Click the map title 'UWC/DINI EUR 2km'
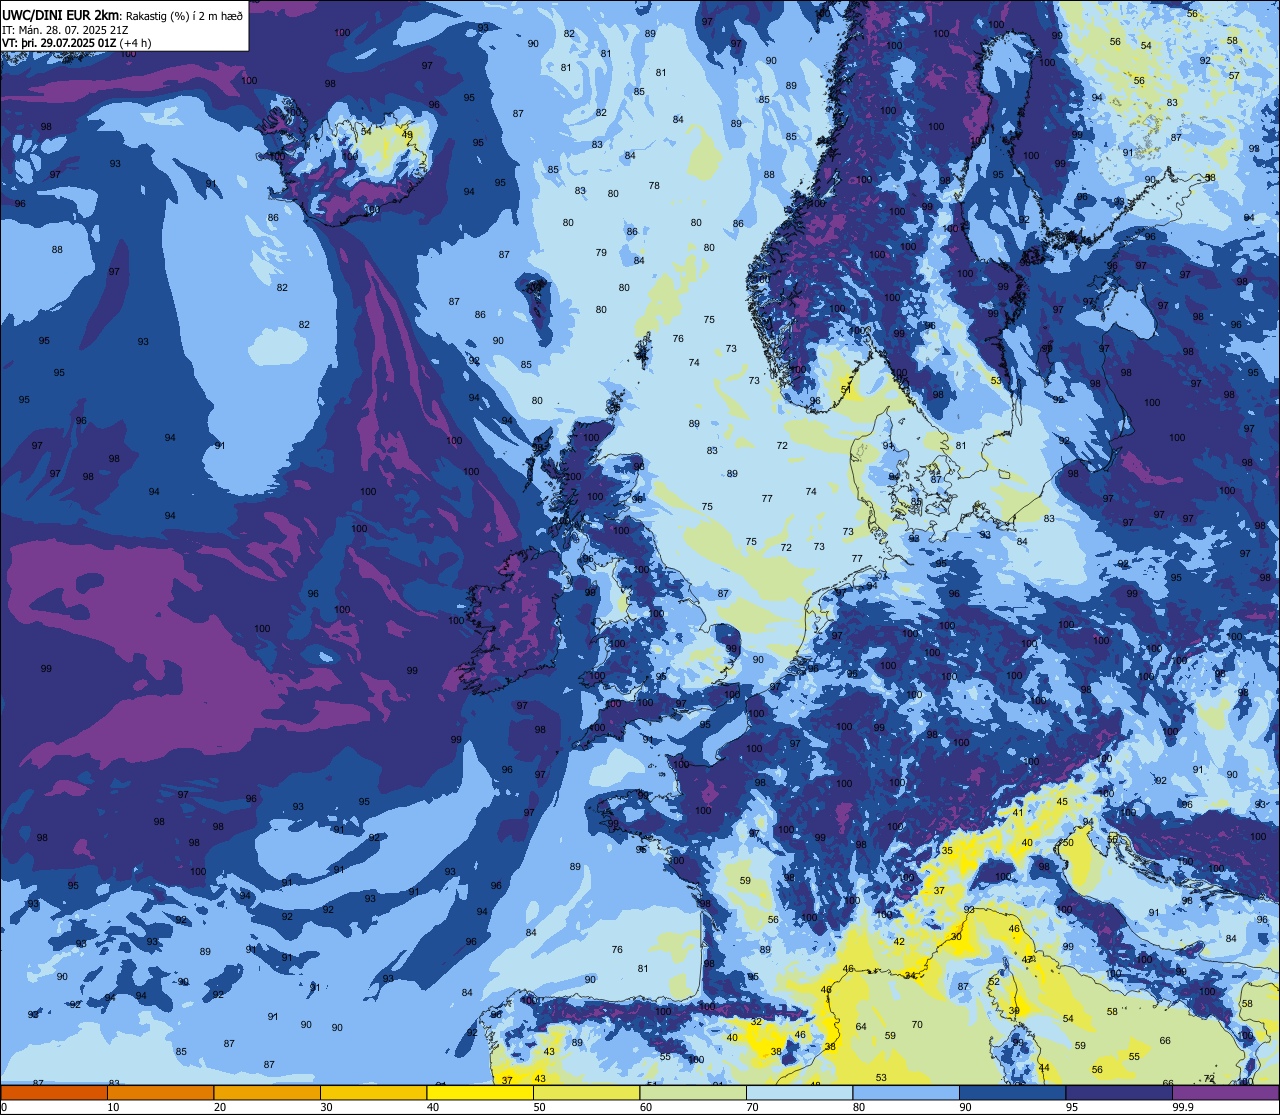Viewport: 1280px width, 1115px height. [x=61, y=15]
